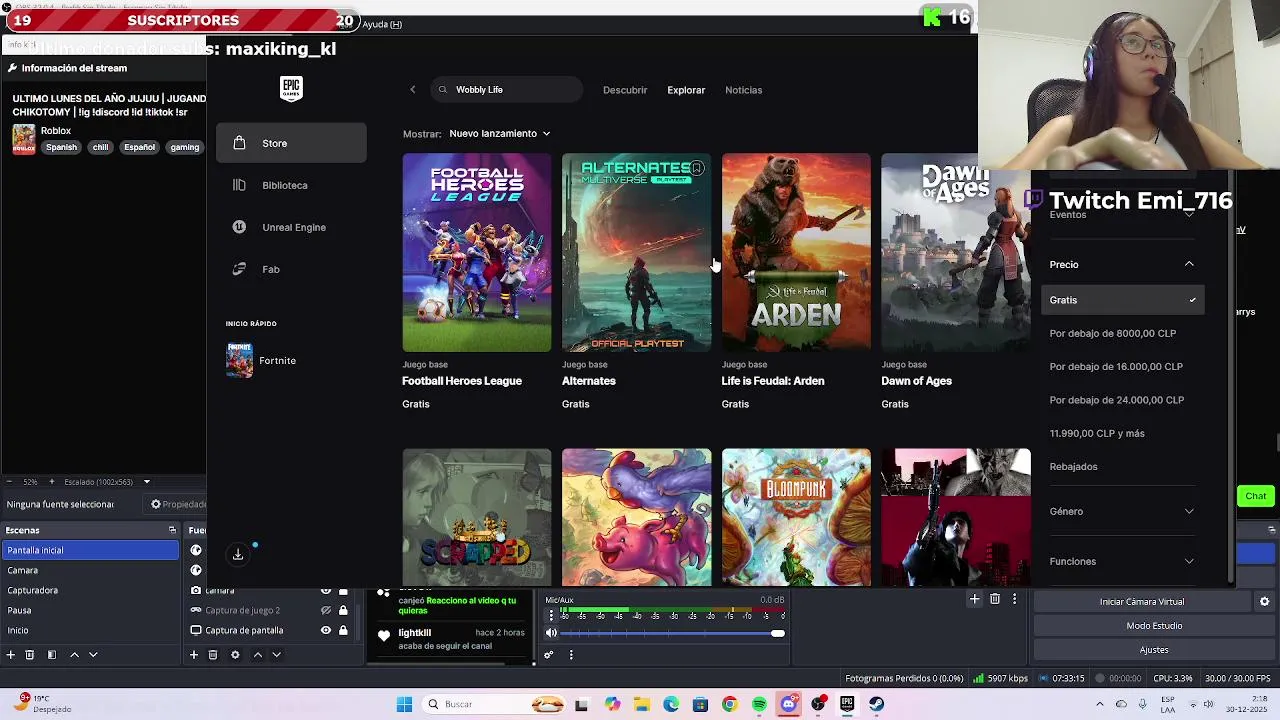Undock the Escenas panel
This screenshot has width=1280, height=720.
pyautogui.click(x=172, y=530)
